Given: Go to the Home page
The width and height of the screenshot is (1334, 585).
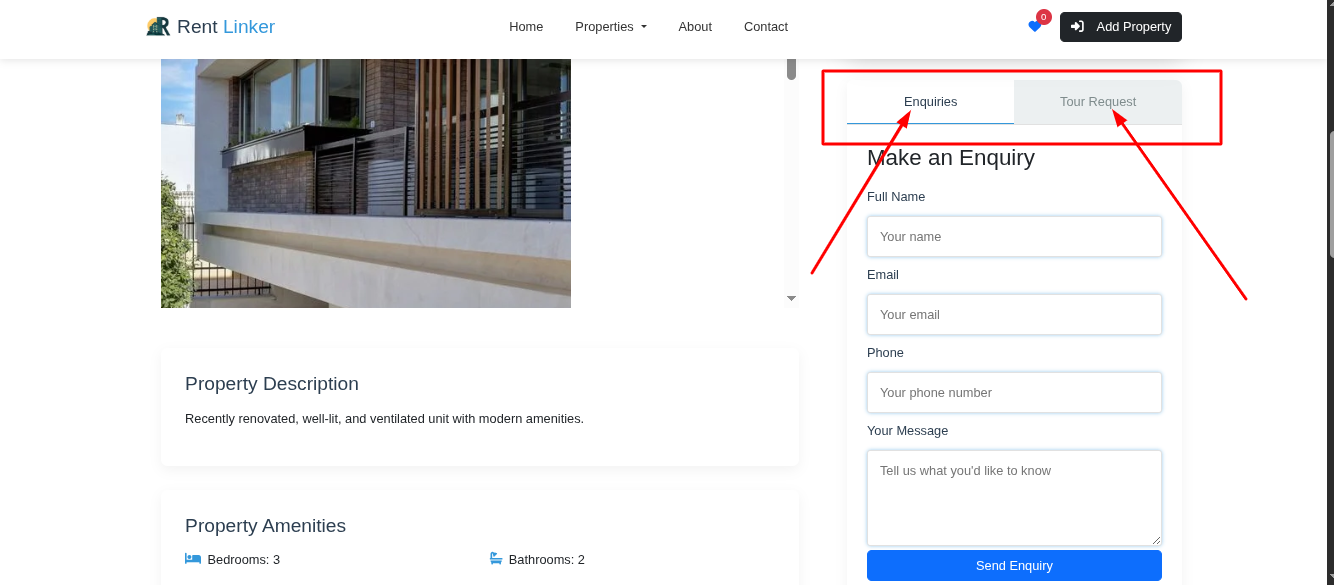Looking at the screenshot, I should 526,27.
